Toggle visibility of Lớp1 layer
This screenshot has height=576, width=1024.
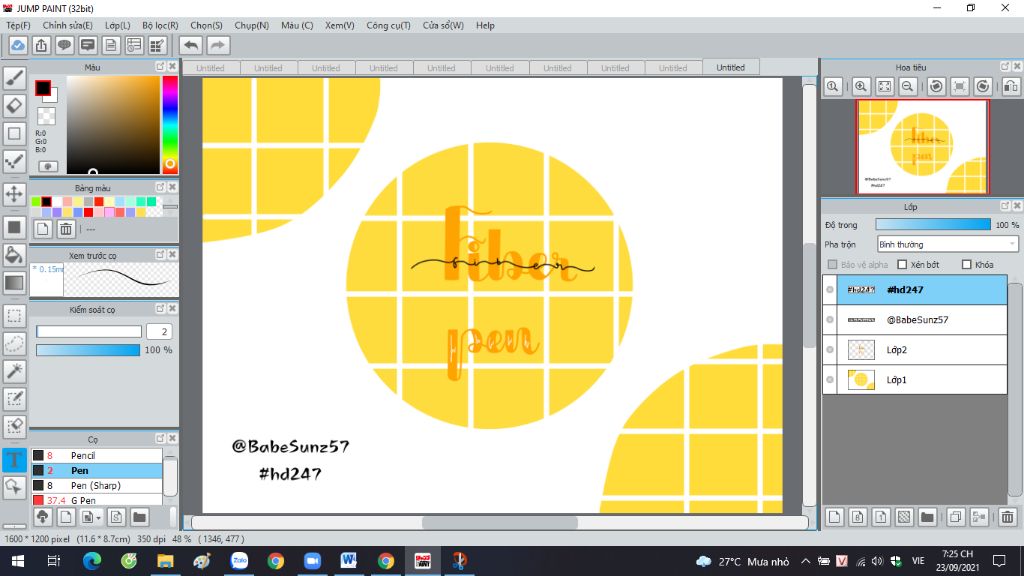(x=830, y=379)
